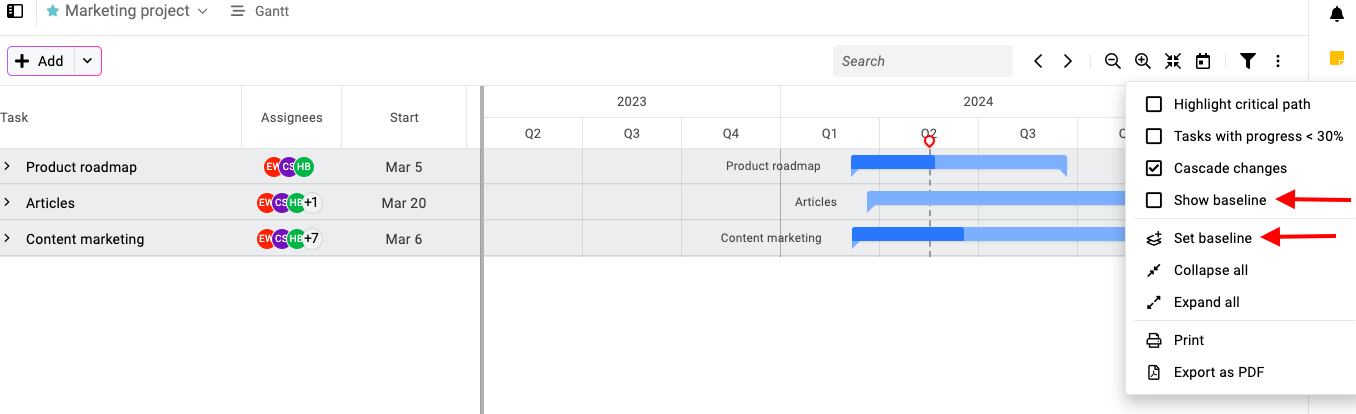Check Tasks with progress < 30%
Screen dimensions: 1356x414
point(1154,136)
